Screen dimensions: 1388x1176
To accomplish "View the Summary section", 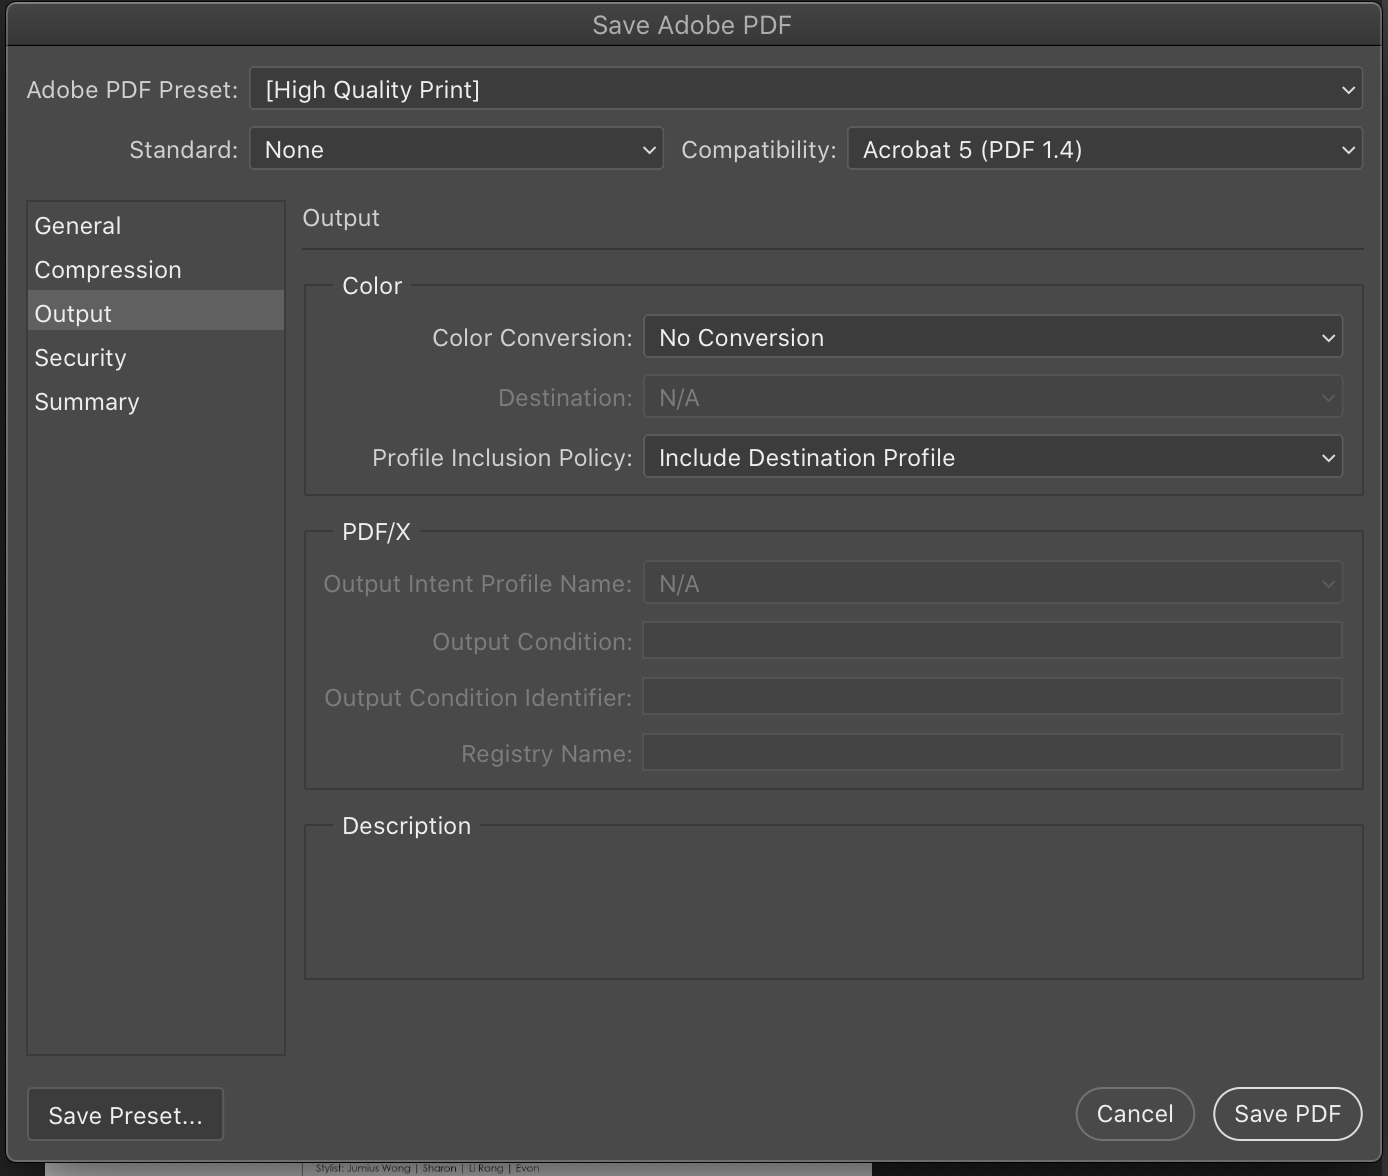I will [x=86, y=401].
